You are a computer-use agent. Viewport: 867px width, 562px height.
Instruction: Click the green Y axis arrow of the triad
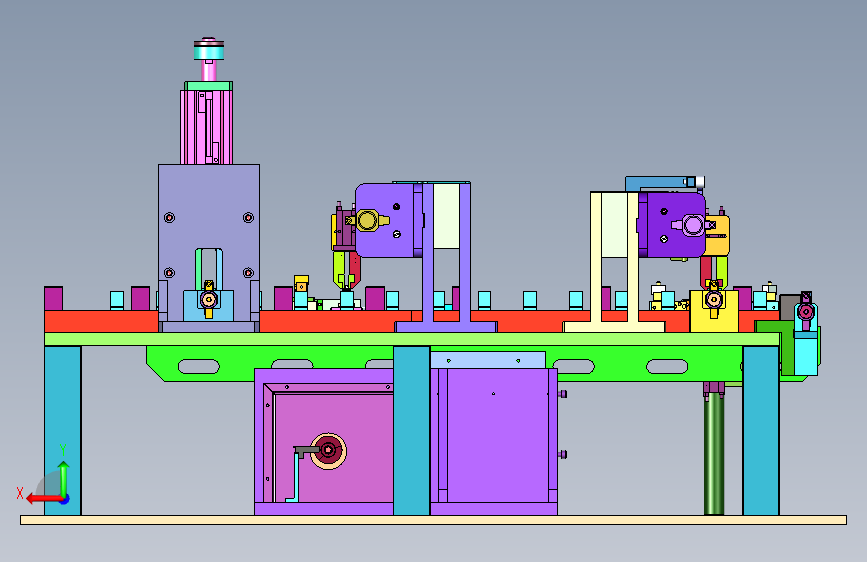[x=64, y=478]
